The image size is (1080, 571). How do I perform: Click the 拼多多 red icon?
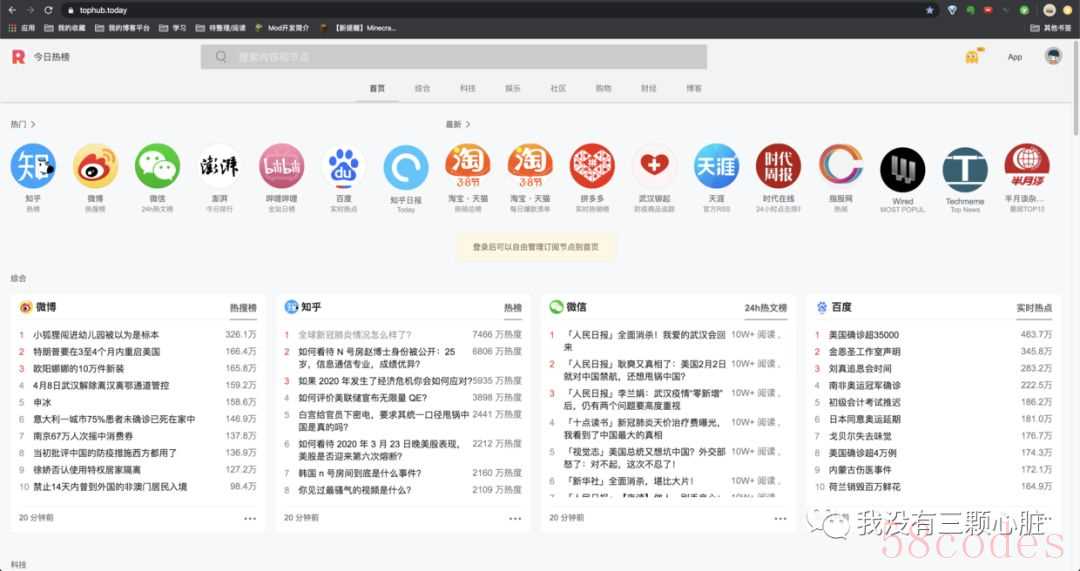tap(592, 166)
